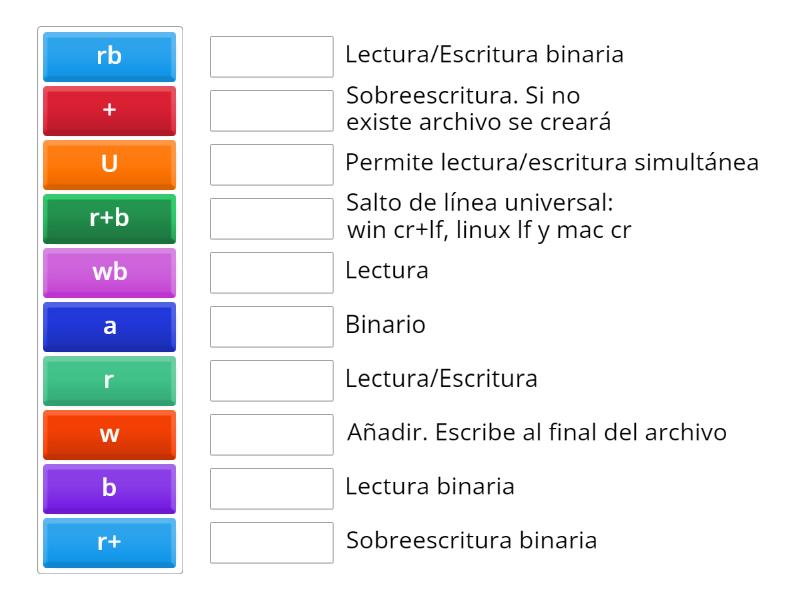Select the answer box for Lectura binaria
This screenshot has height=600, width=800.
pos(272,489)
